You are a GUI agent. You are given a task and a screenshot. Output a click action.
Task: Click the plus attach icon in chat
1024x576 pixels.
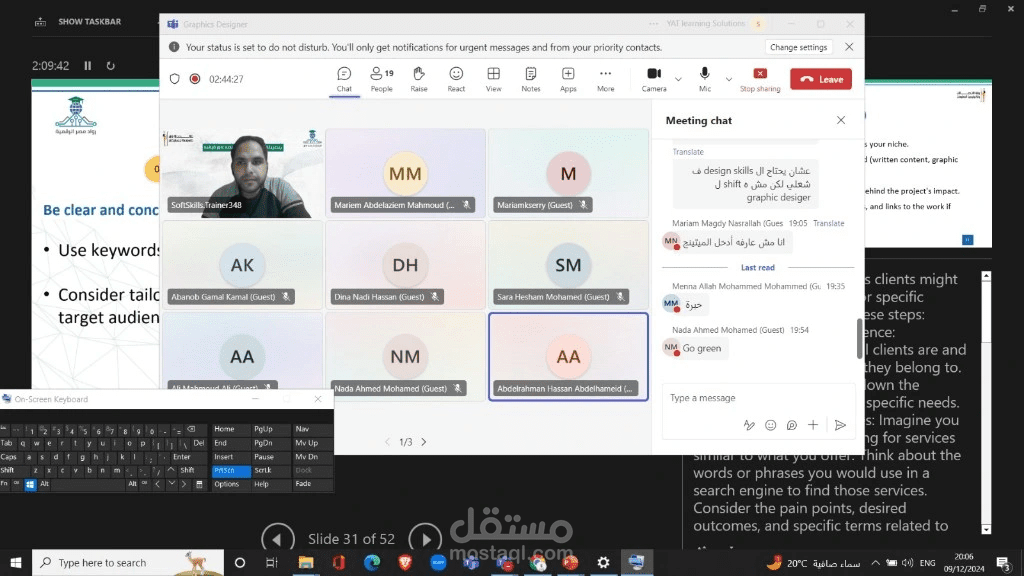click(x=812, y=425)
